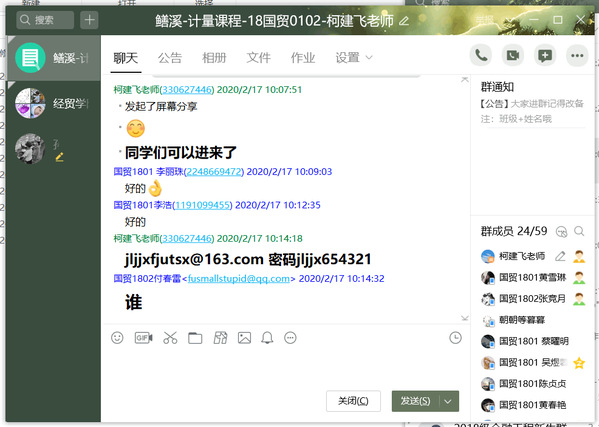
Task: Click the 发送(S) send button
Action: click(415, 401)
